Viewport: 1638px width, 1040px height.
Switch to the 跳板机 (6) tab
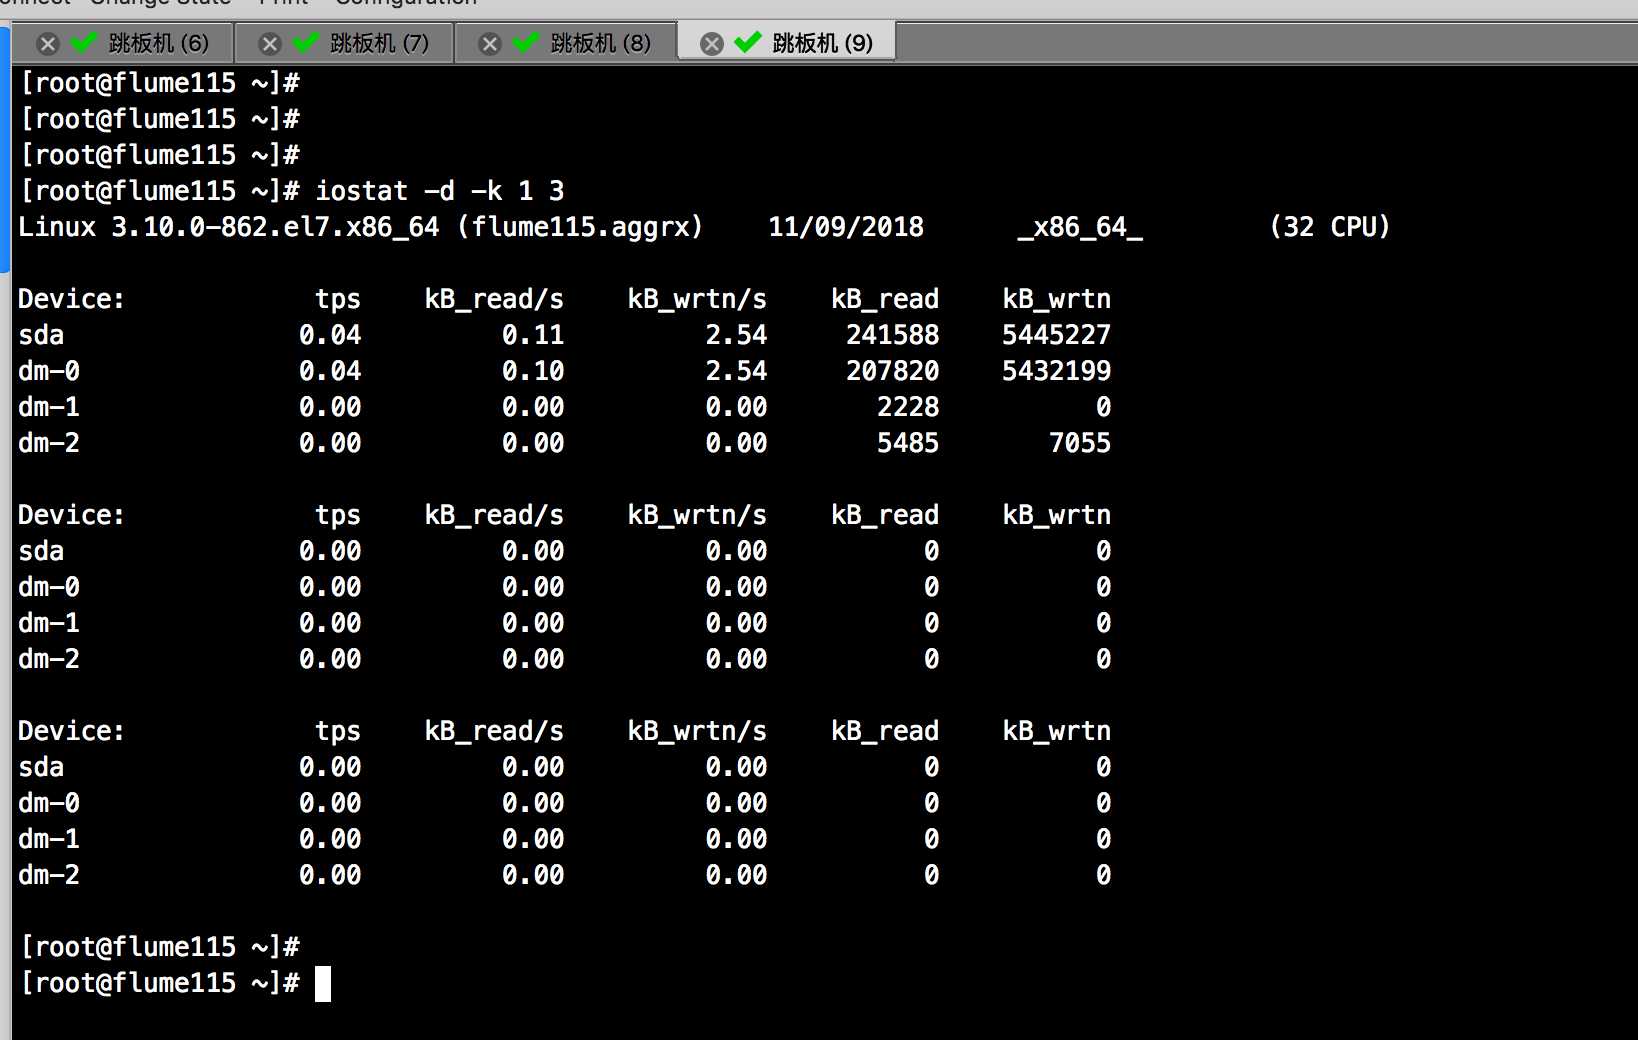[122, 43]
